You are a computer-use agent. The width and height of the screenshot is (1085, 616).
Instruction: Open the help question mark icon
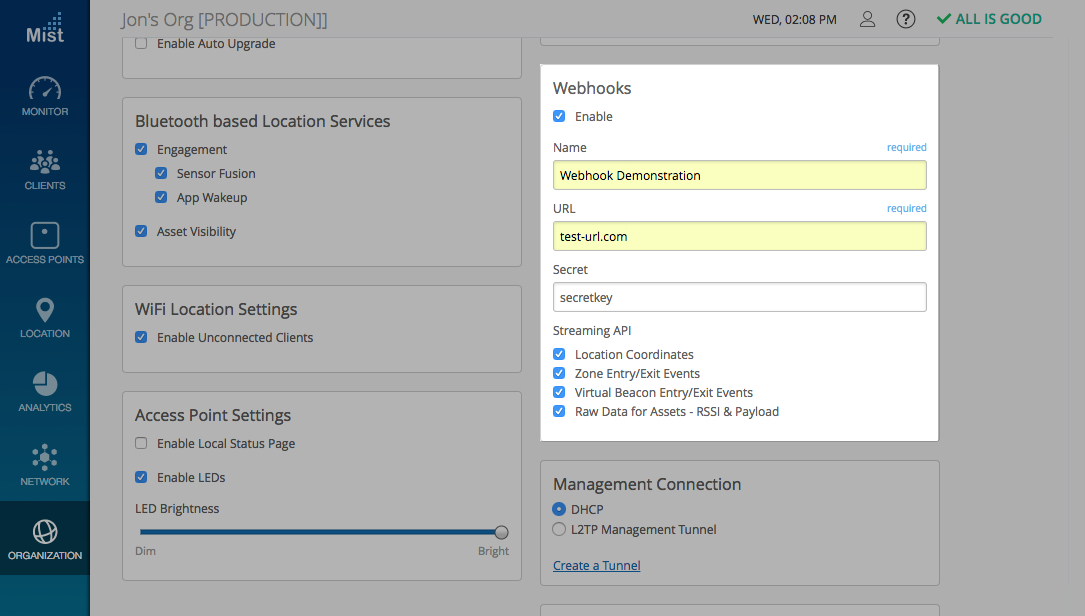pos(906,19)
